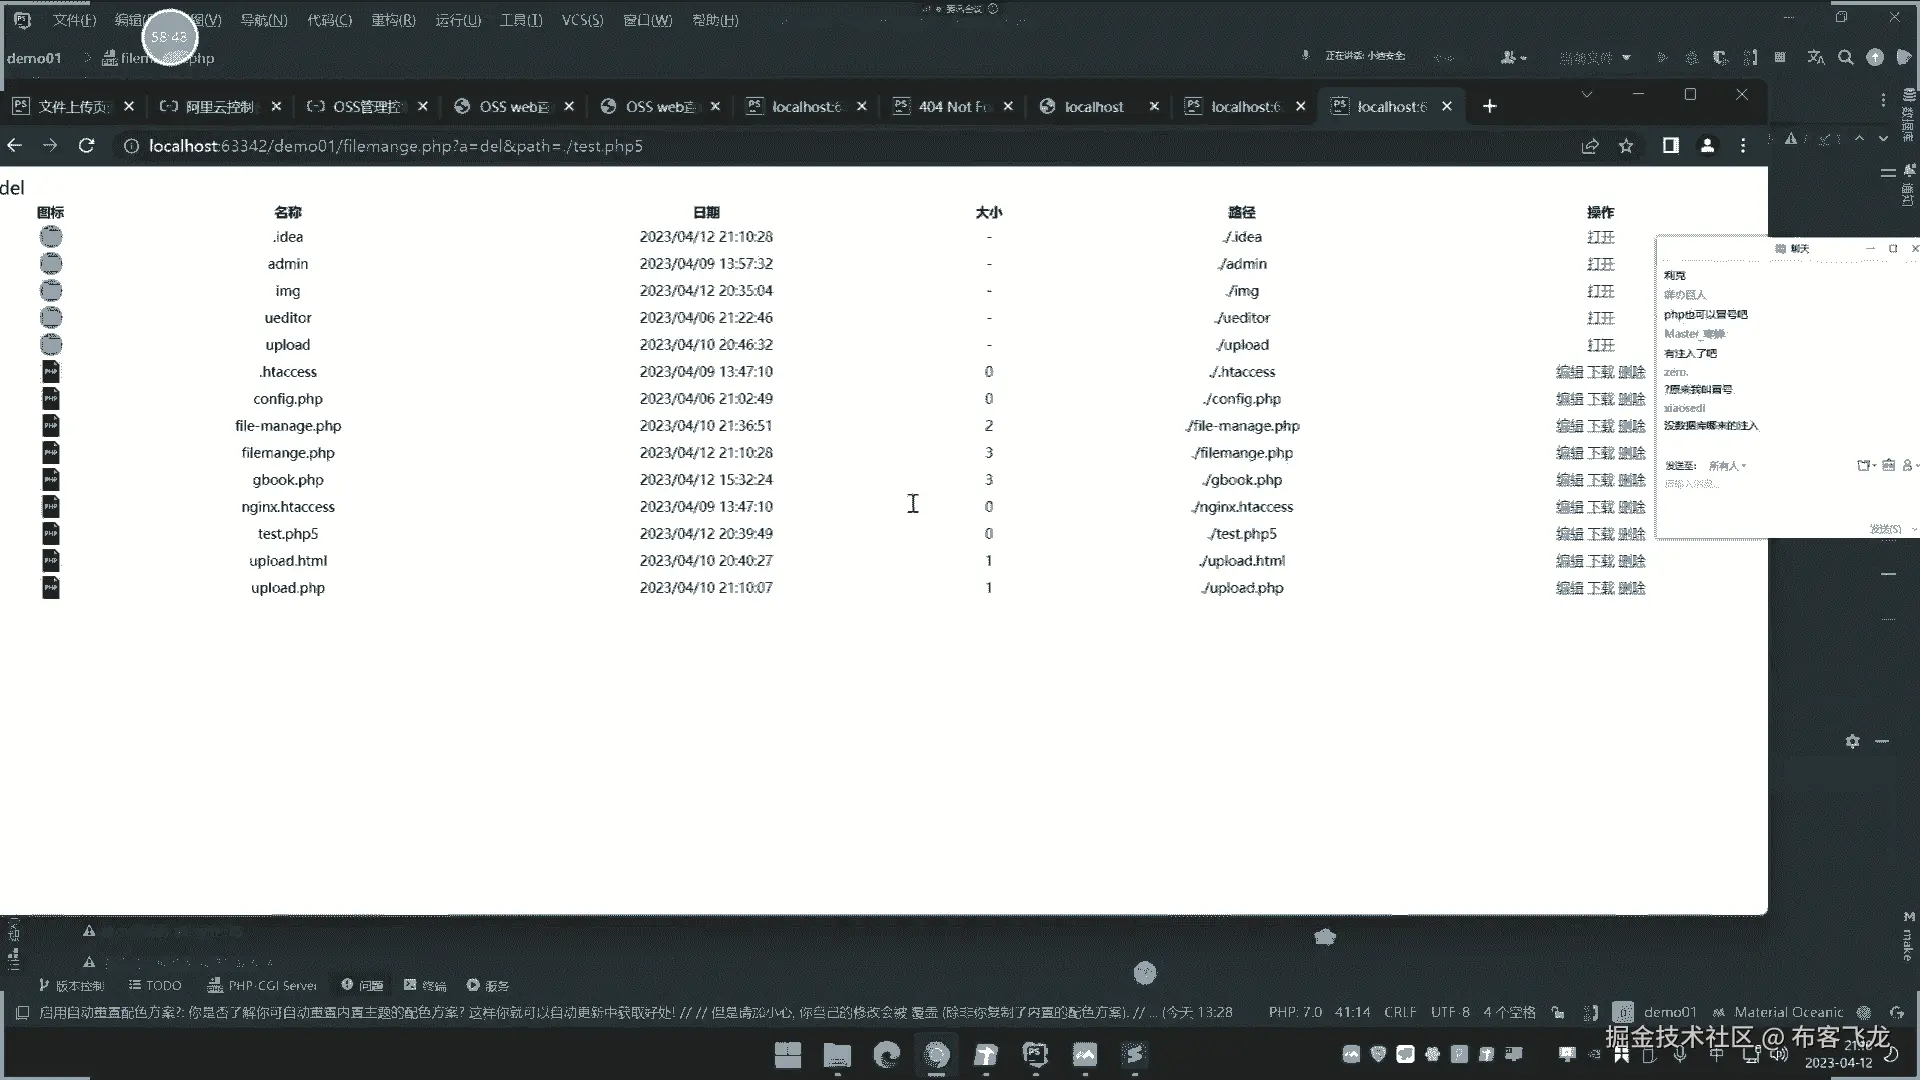Open the 代码(C) menu
Viewport: 1920px width, 1080px height.
coord(329,20)
